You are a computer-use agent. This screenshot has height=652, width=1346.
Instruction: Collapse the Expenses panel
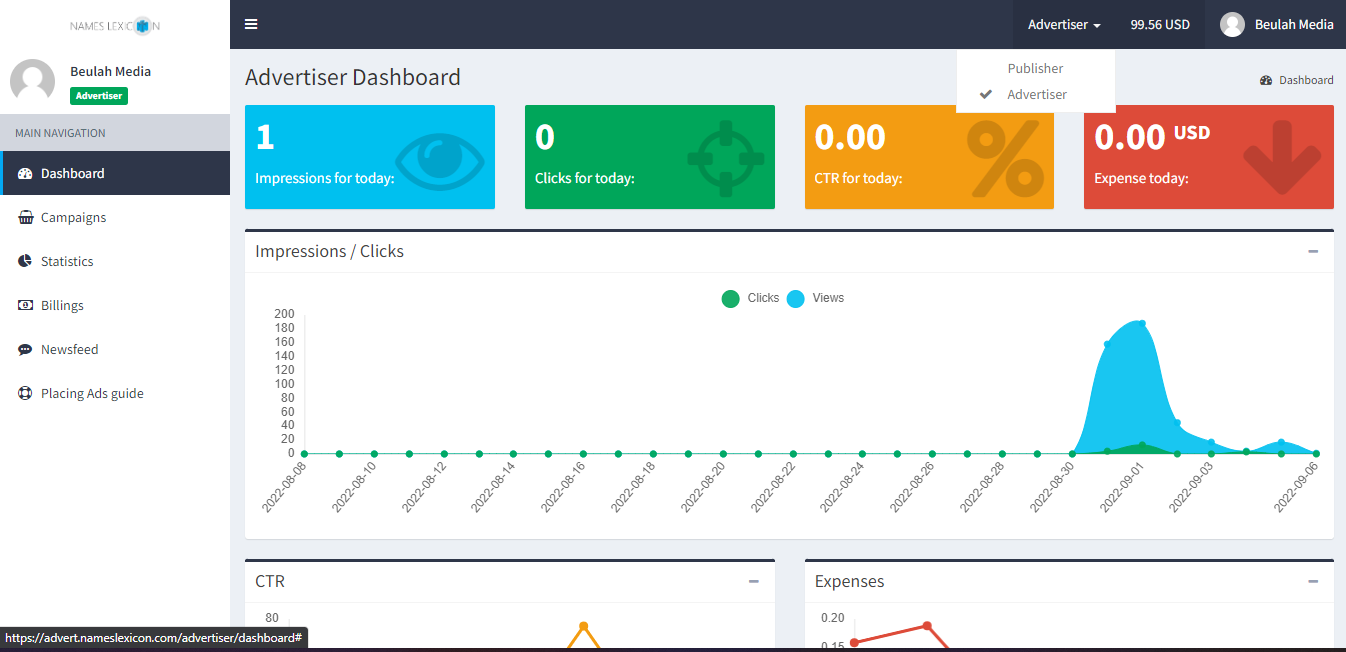[1313, 581]
